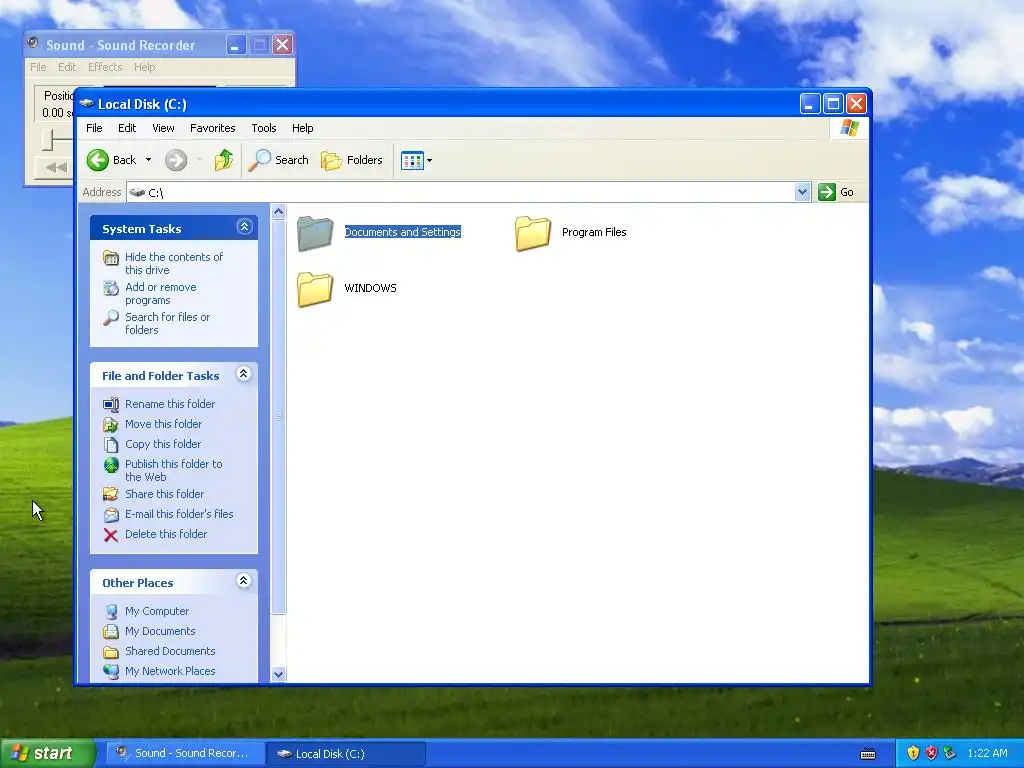This screenshot has width=1024, height=768.
Task: Click the green Back arrow icon
Action: tap(98, 160)
